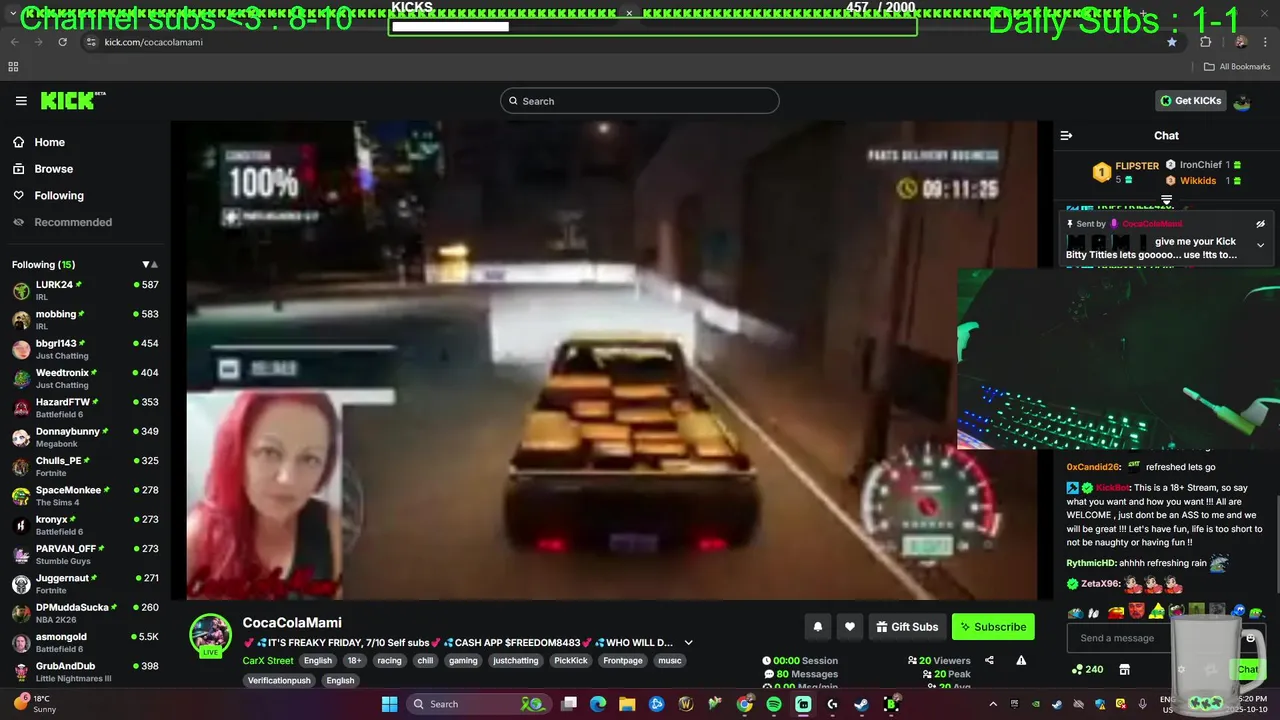Screen dimensions: 1280x720
Task: Hide the pinned chat message
Action: pos(1260,224)
